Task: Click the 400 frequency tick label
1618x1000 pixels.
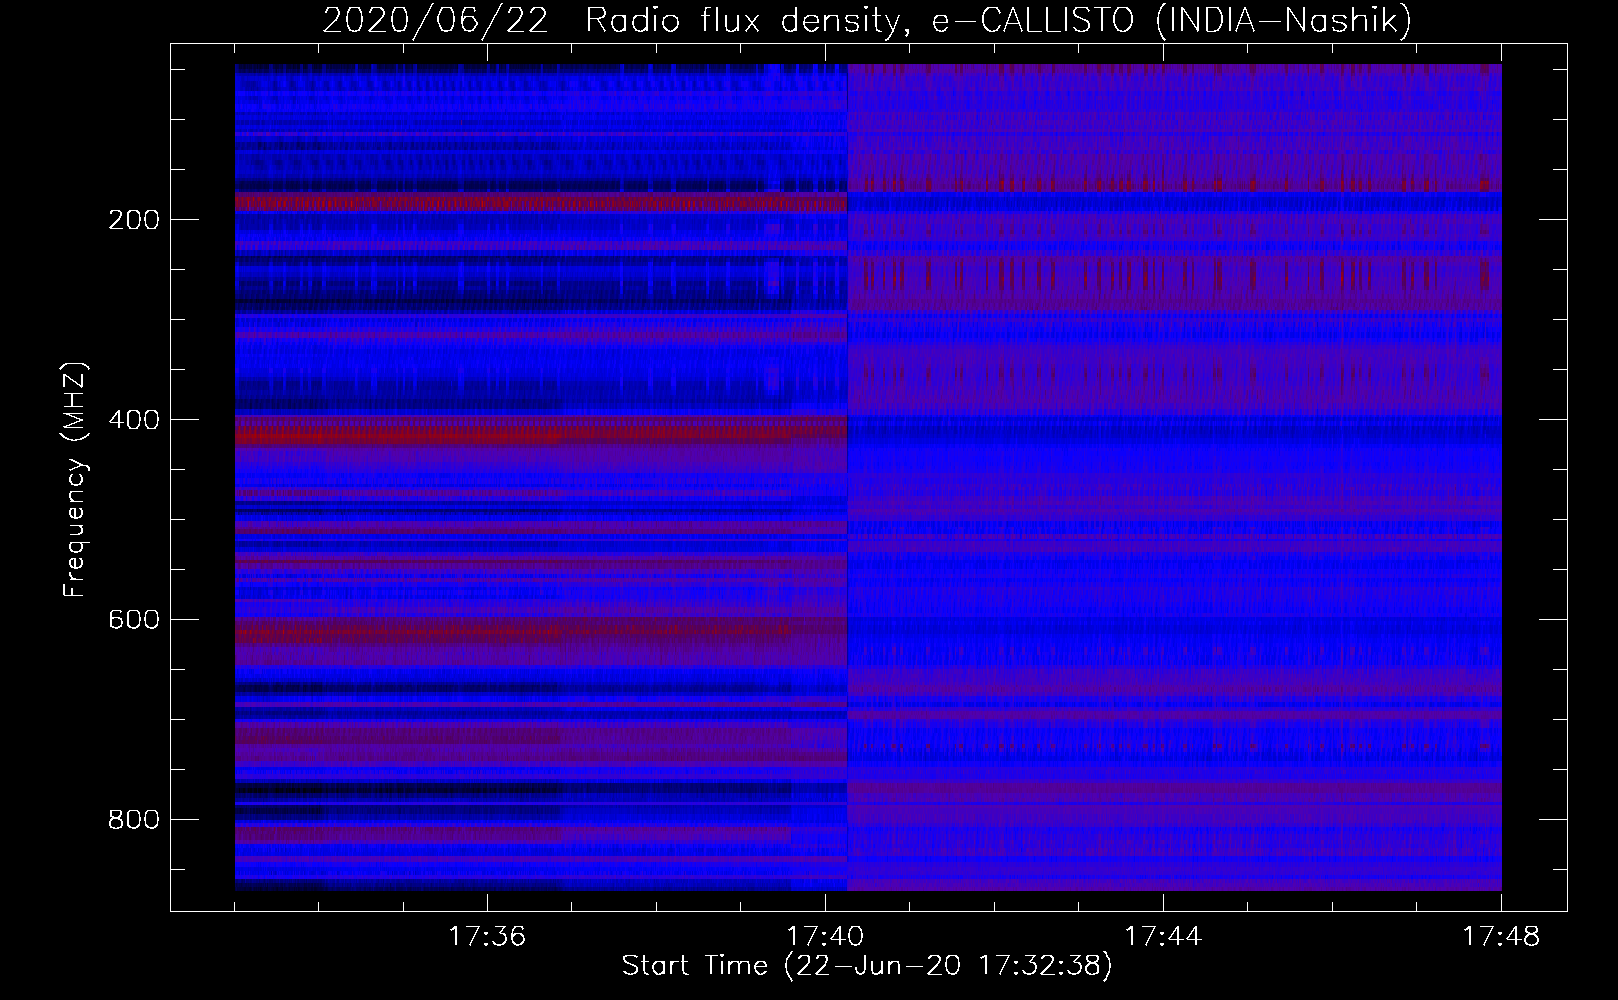Action: point(134,420)
